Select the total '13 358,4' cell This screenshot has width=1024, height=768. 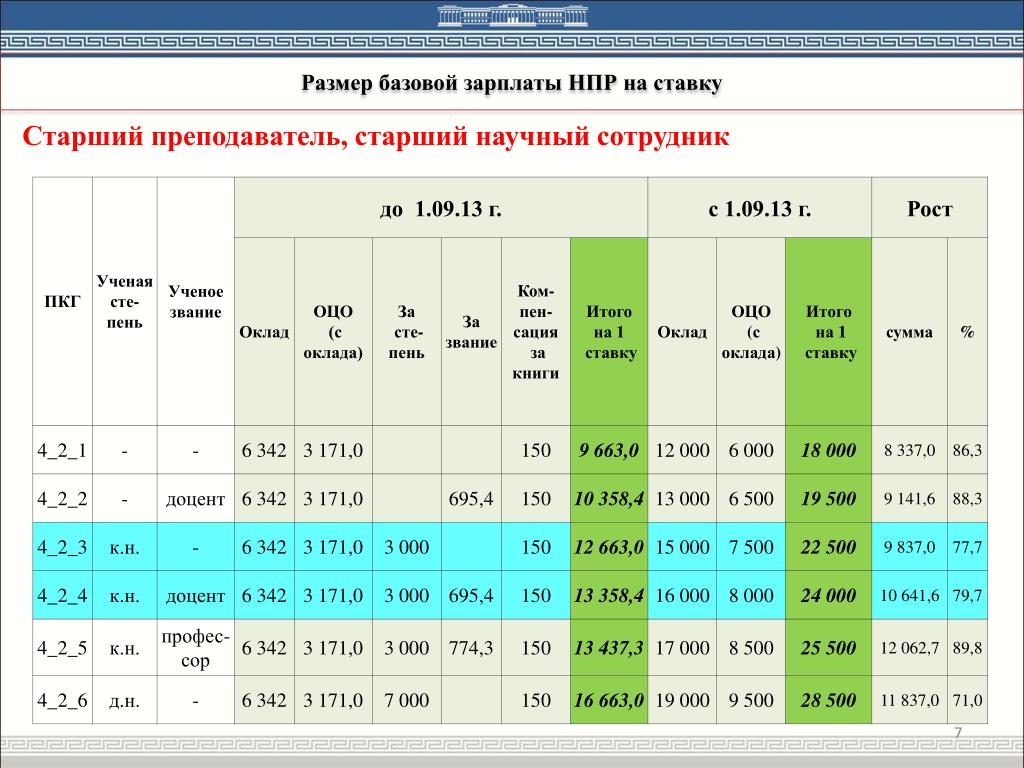pos(609,596)
